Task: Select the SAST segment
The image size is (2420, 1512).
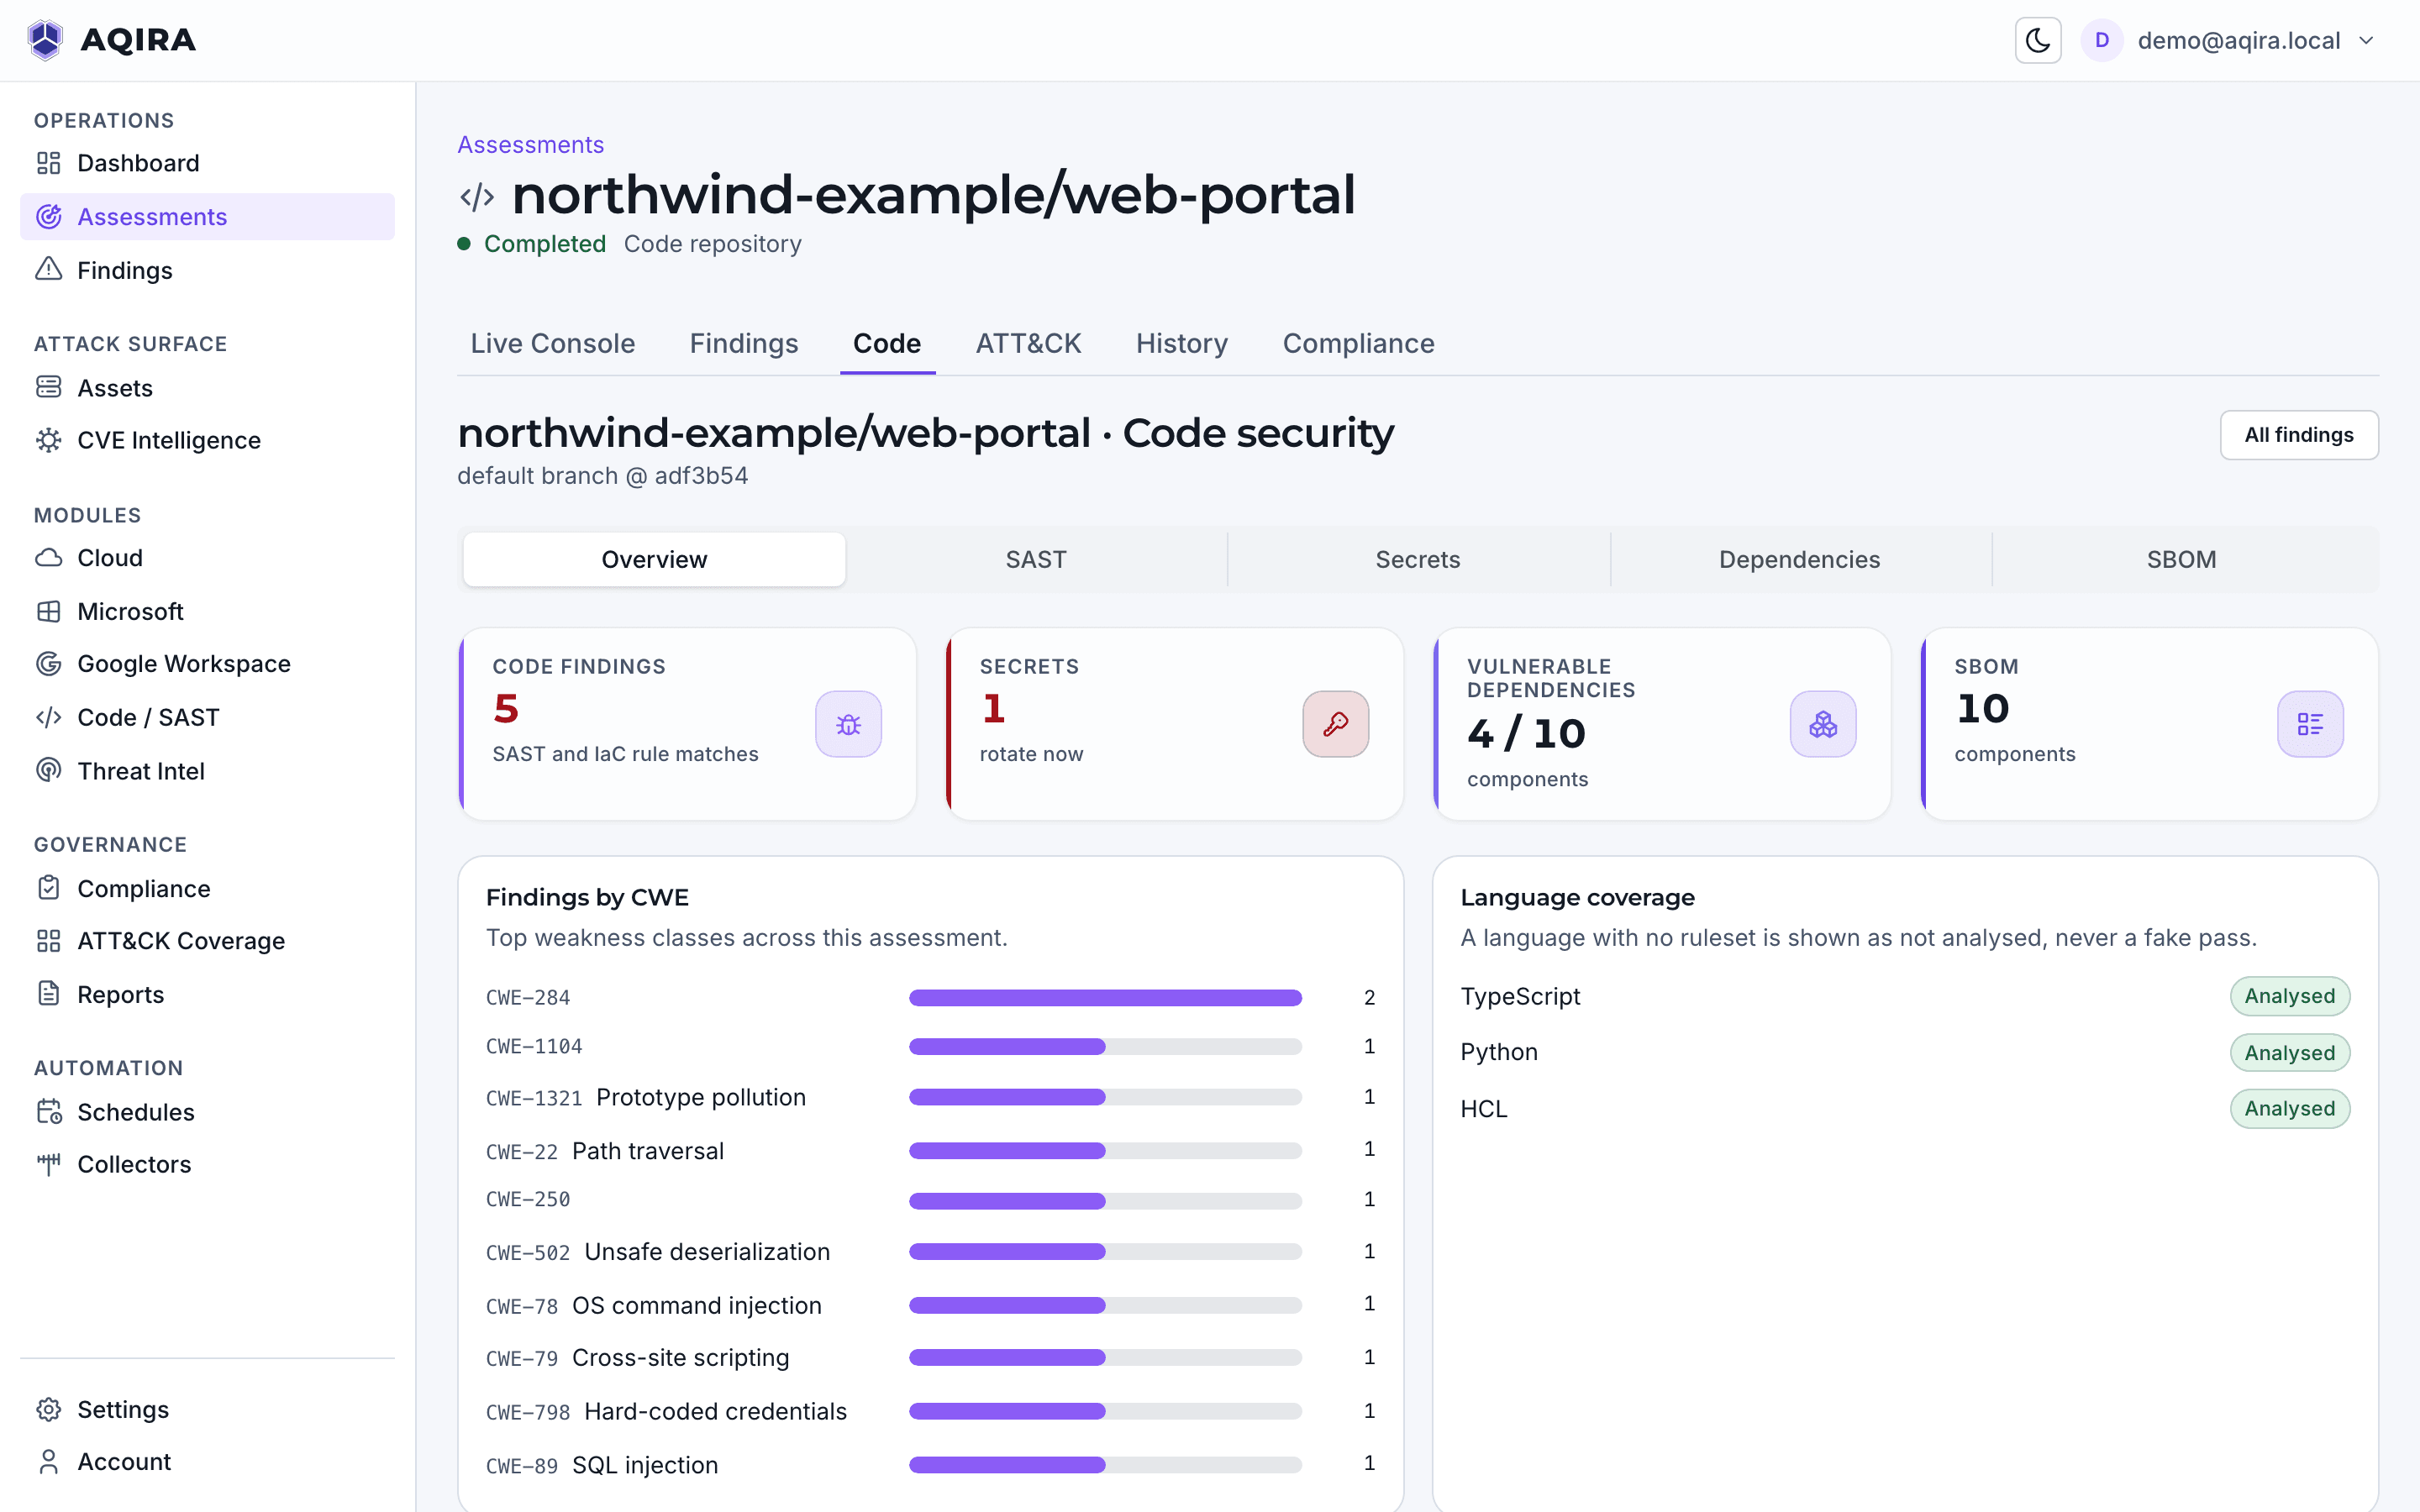Action: click(1036, 560)
